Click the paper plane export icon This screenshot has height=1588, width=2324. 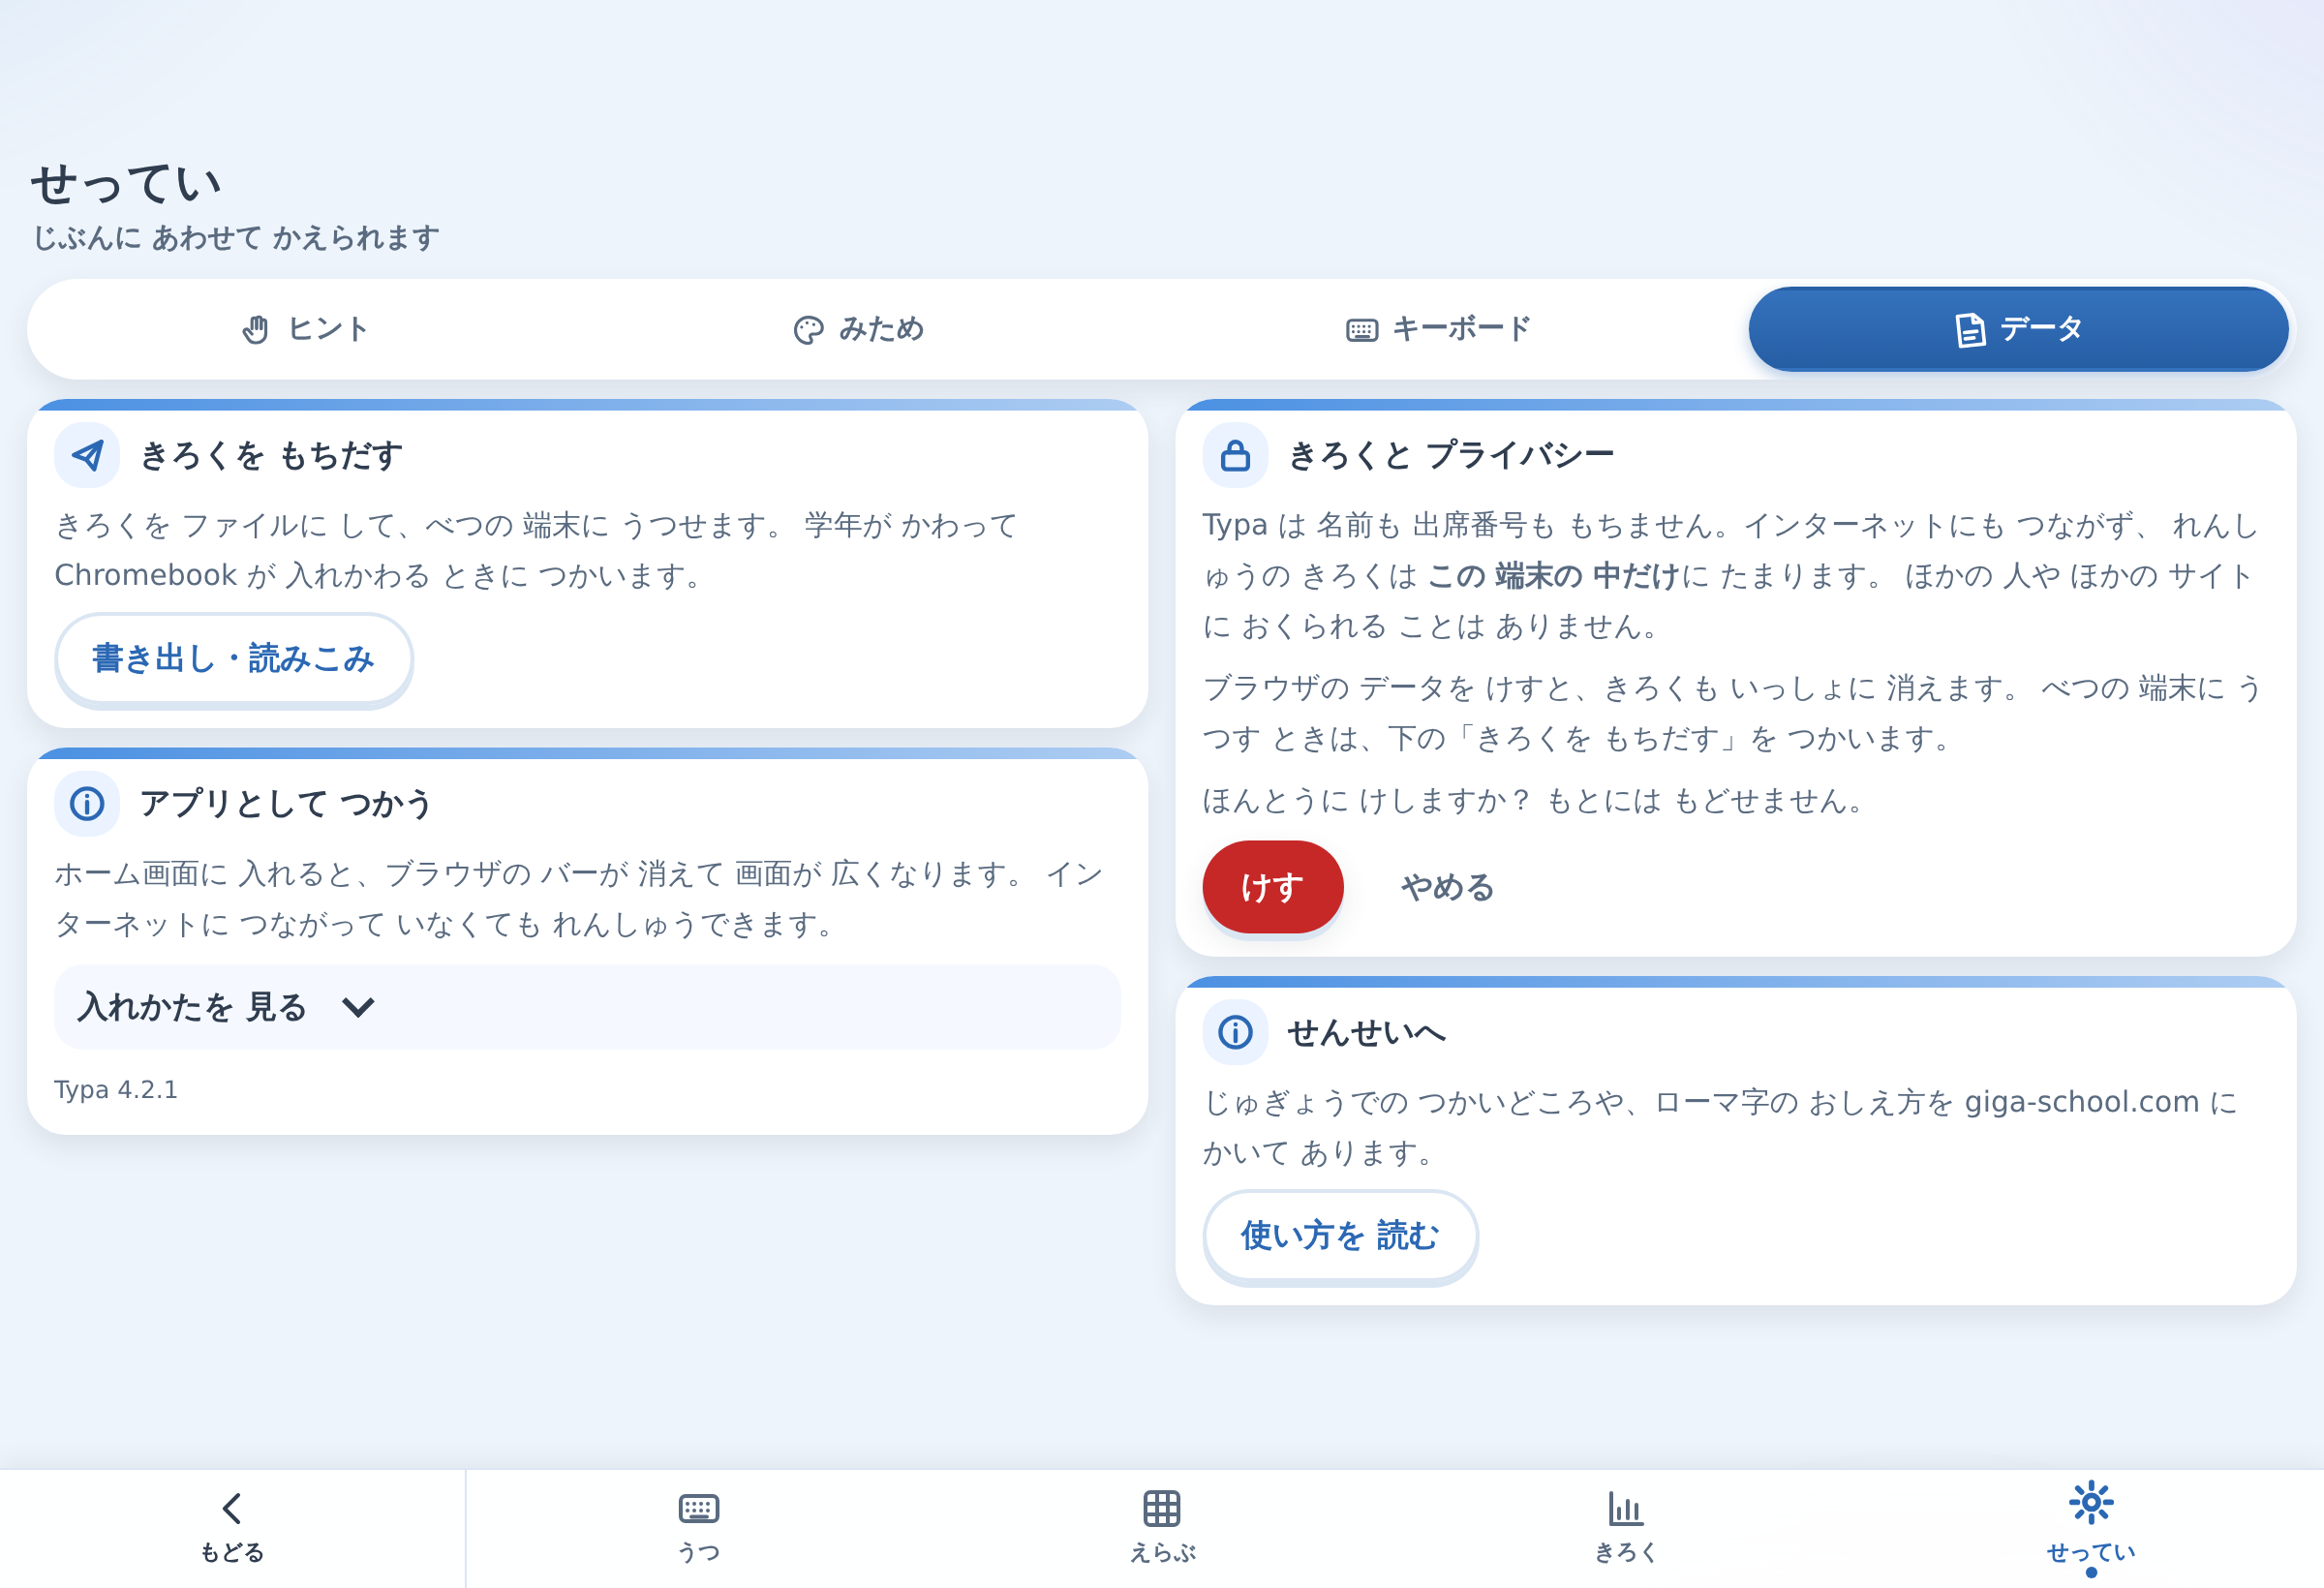pyautogui.click(x=87, y=456)
